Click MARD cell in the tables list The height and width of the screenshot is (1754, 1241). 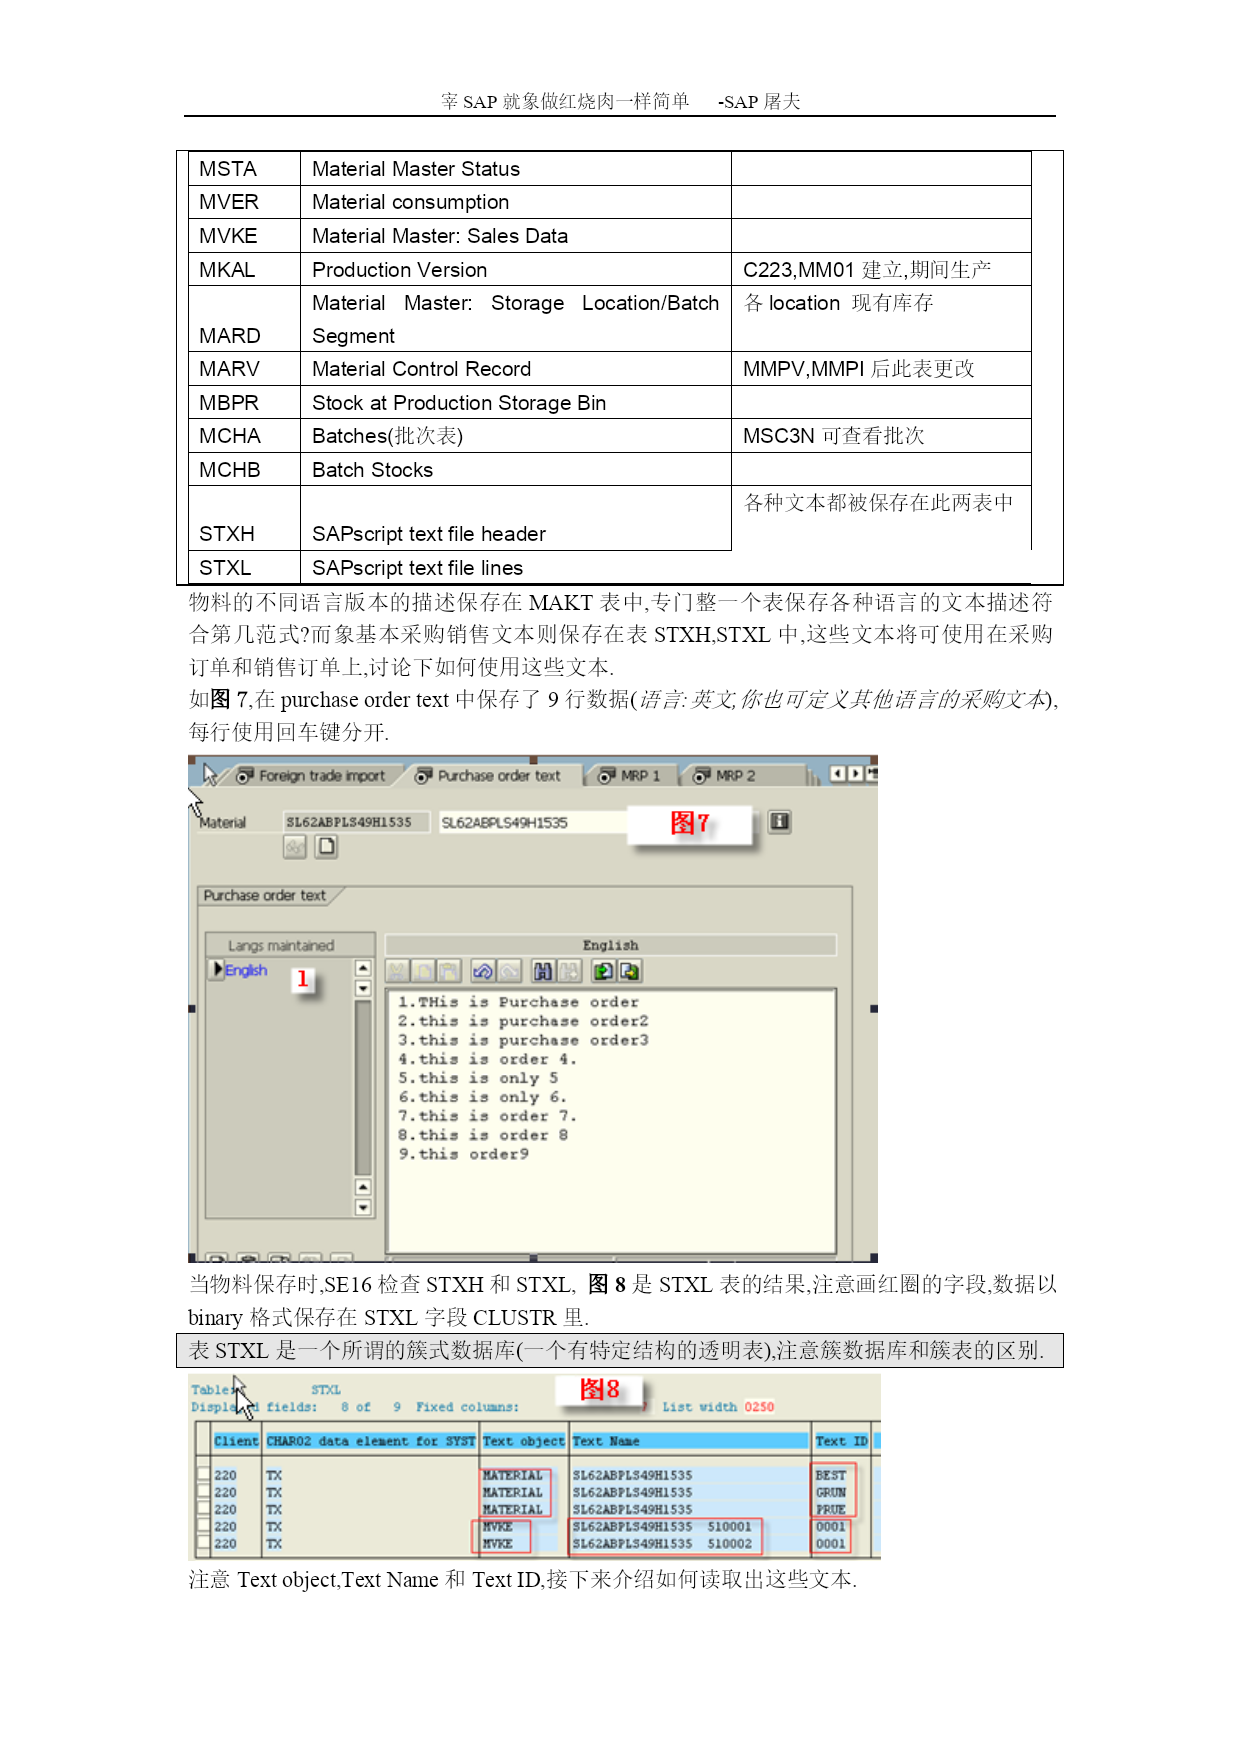[244, 319]
